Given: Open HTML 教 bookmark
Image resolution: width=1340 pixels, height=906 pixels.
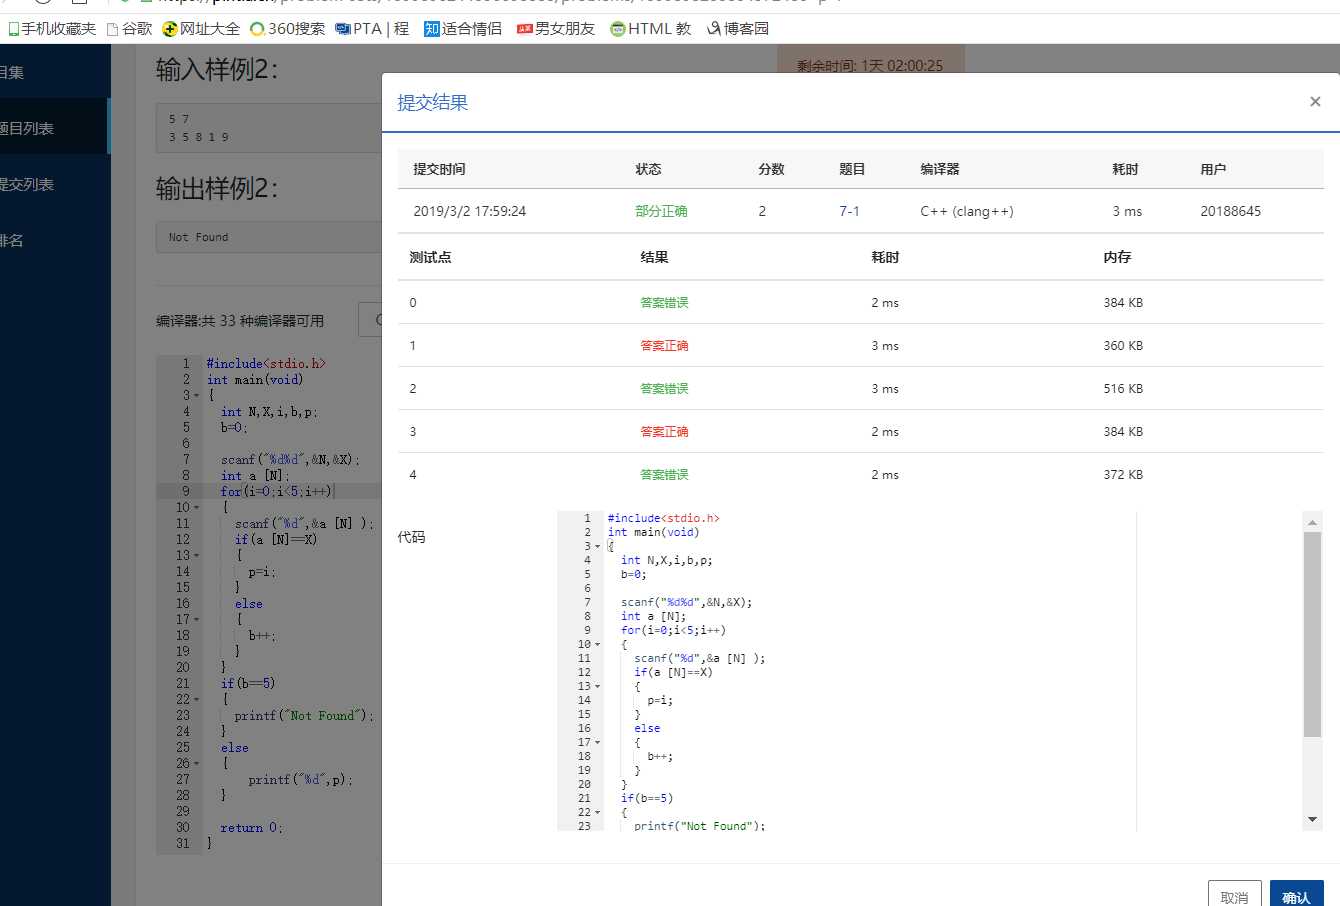Looking at the screenshot, I should [651, 28].
